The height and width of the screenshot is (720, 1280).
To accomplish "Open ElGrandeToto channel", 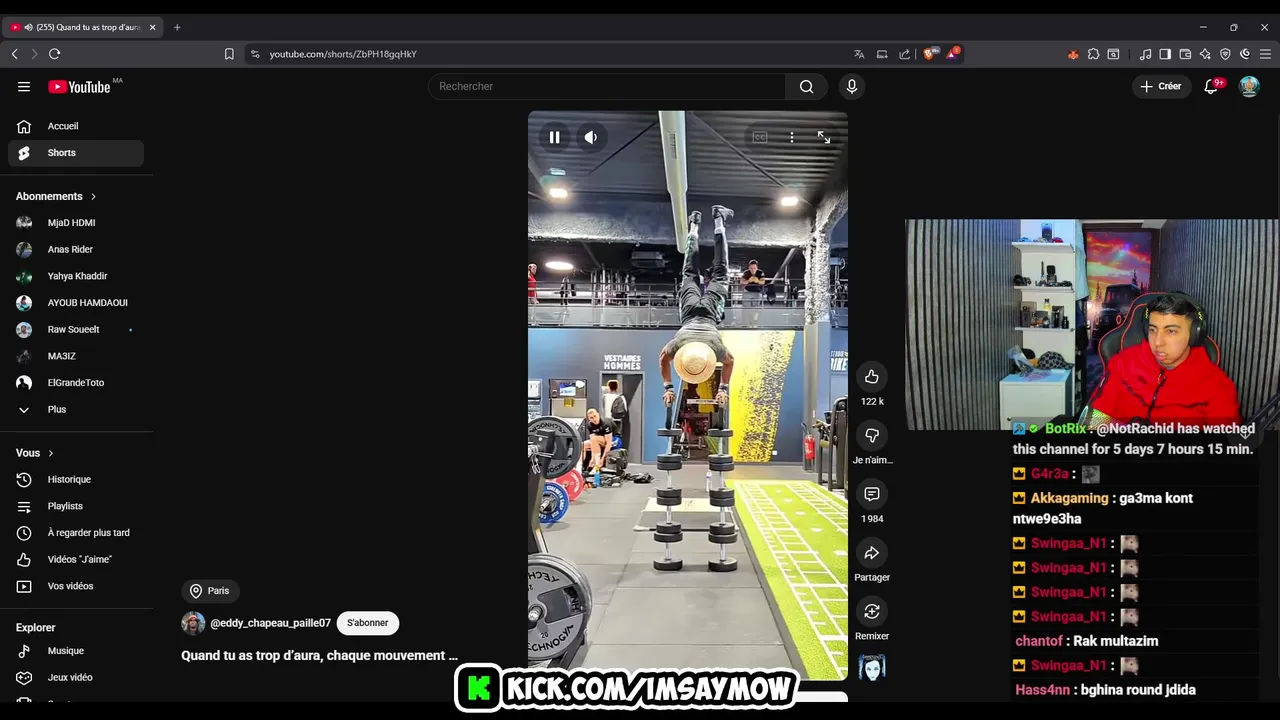I will [x=76, y=383].
